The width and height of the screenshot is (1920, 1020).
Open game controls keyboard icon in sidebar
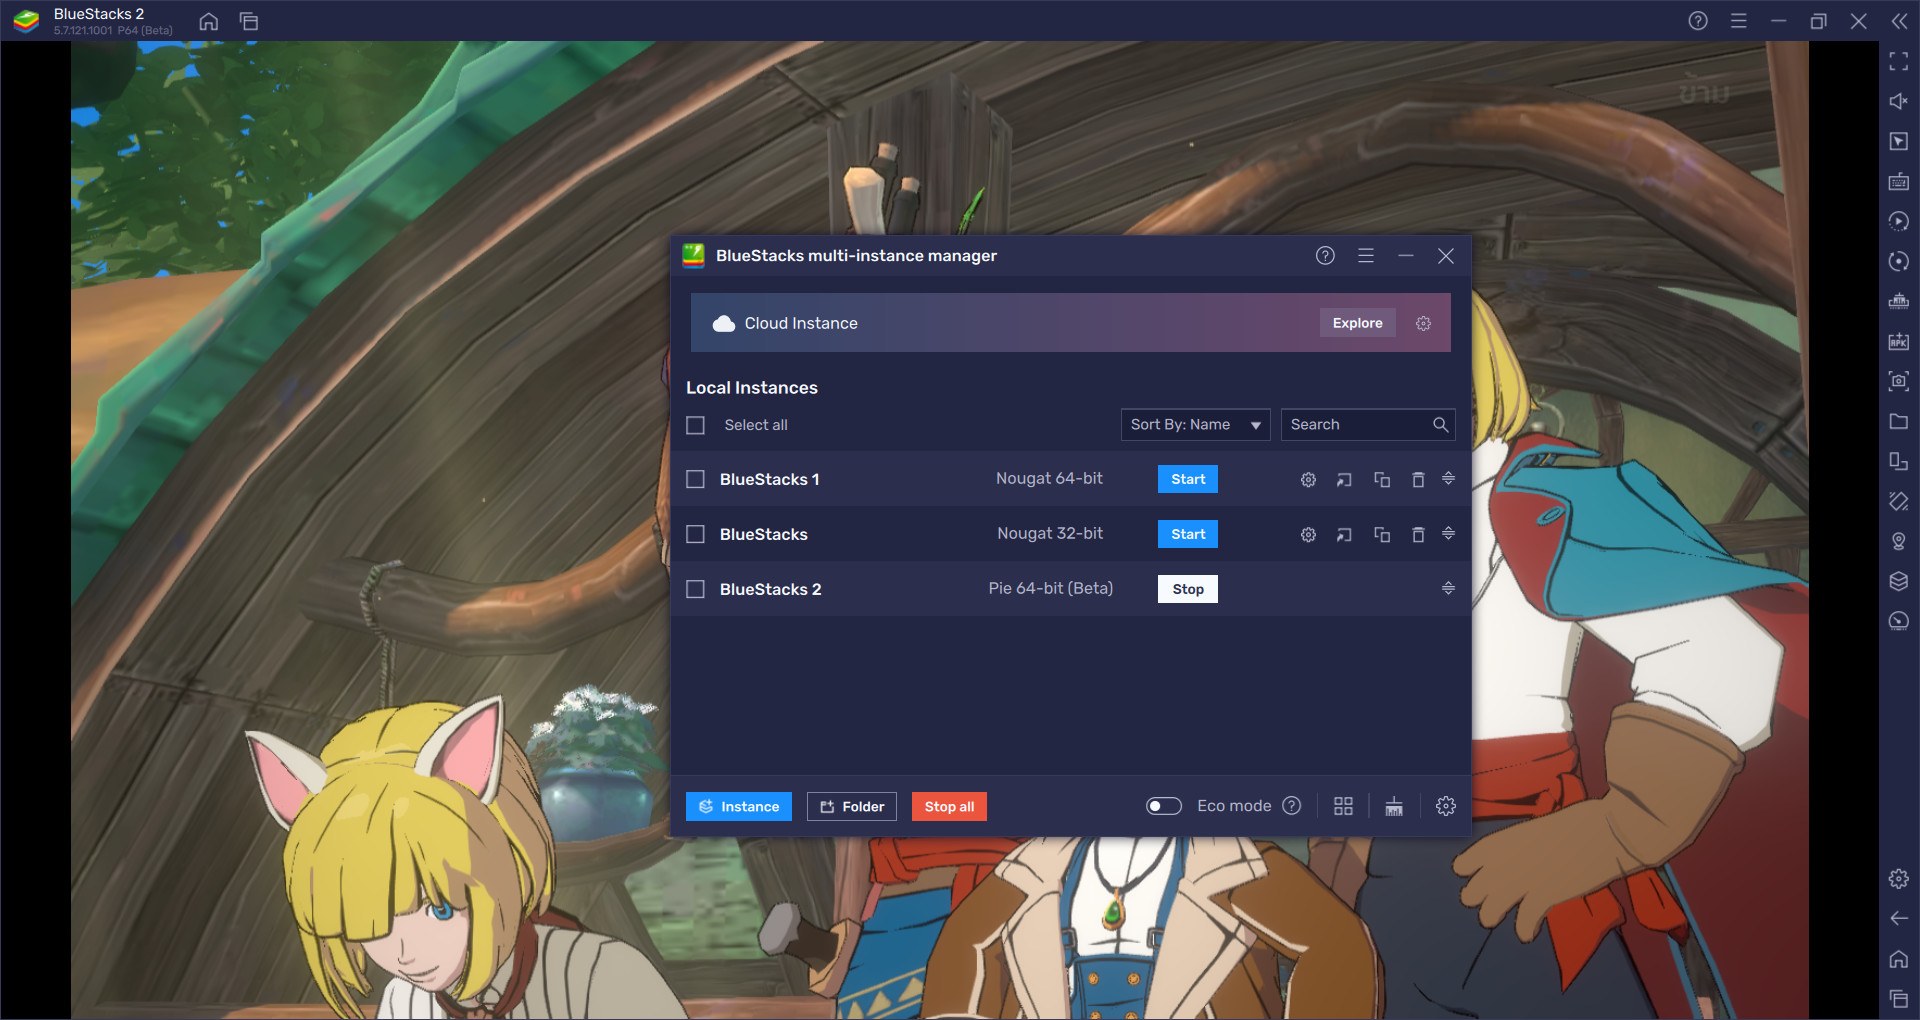(1899, 181)
